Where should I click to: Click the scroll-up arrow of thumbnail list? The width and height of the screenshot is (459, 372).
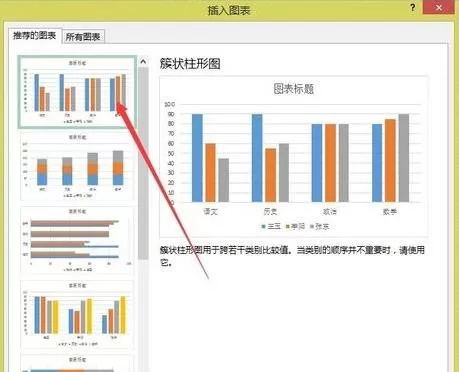pos(143,62)
